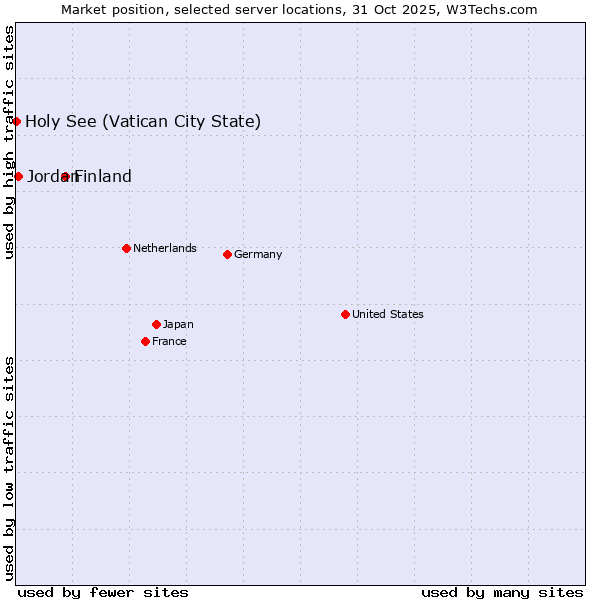Screen dimensions: 600x600
Task: Click the Germany data point marker
Action: 227,254
